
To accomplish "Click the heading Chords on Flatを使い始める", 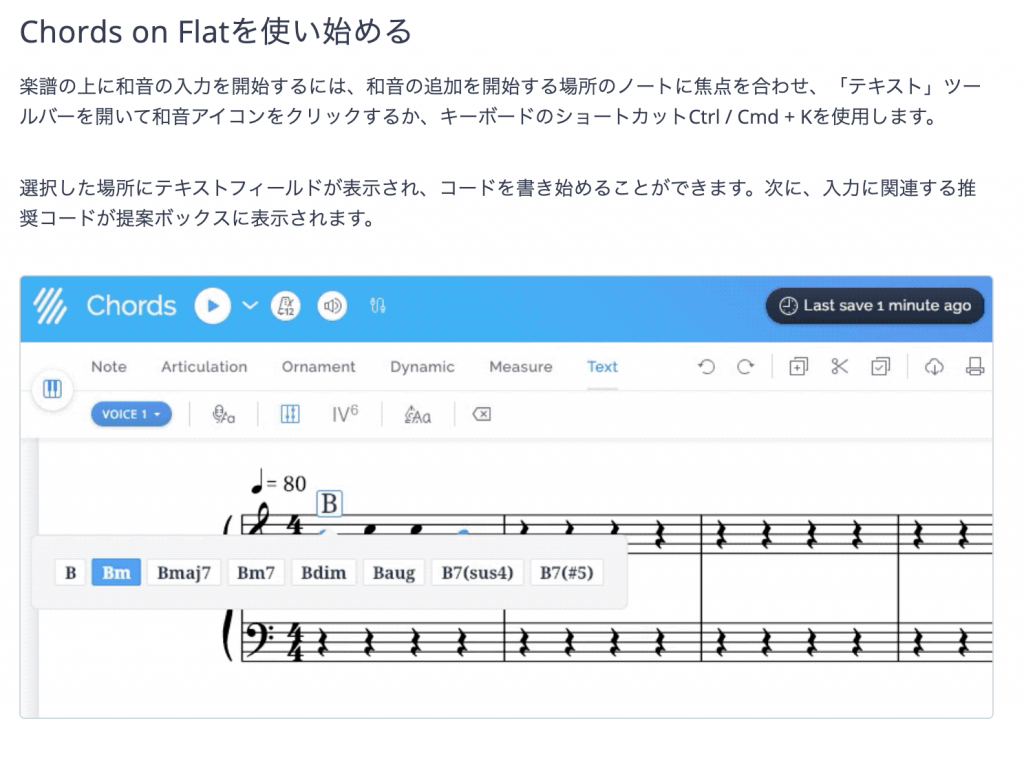I will click(x=216, y=31).
